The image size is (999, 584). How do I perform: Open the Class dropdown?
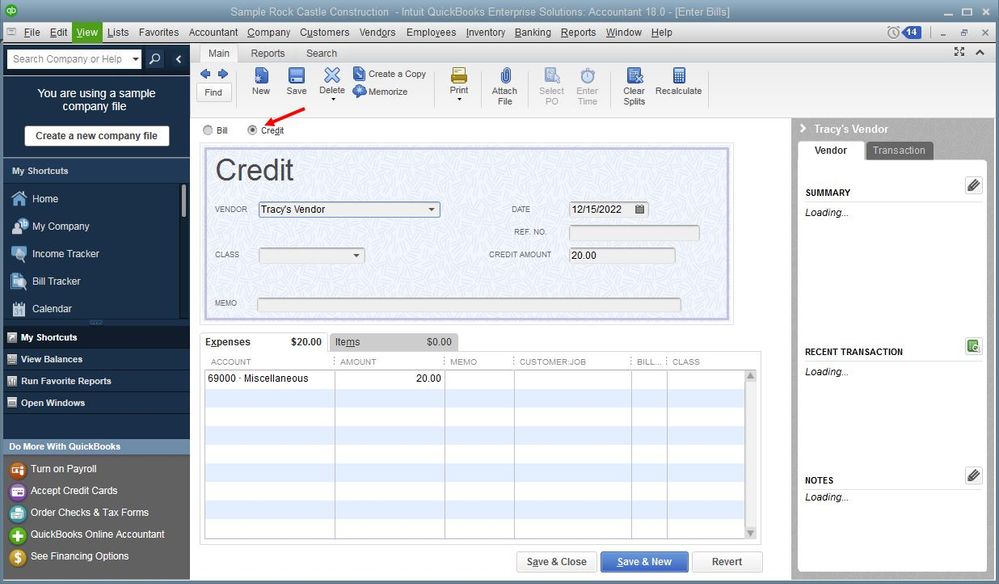[356, 255]
